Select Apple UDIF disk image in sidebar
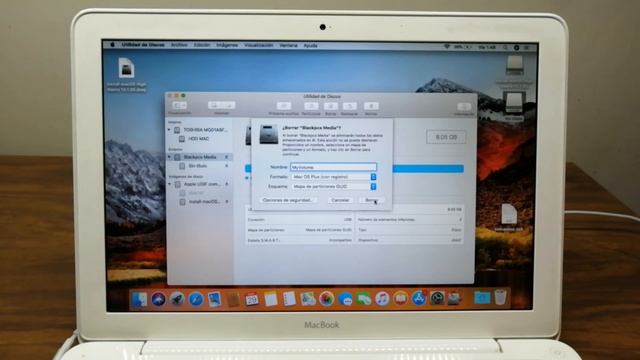This screenshot has width=640, height=360. (202, 184)
